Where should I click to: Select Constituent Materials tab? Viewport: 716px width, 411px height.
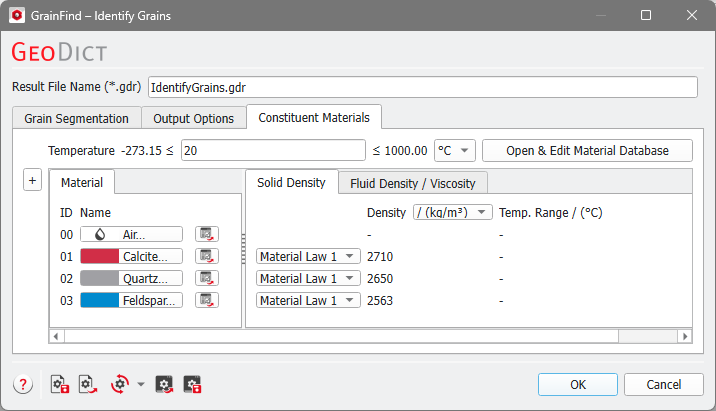click(314, 117)
